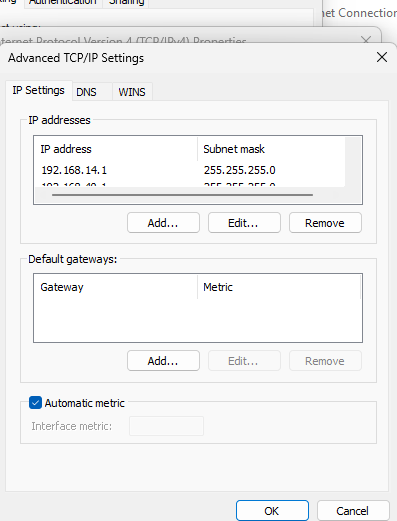
Task: Confirm settings with the OK button
Action: click(x=272, y=511)
